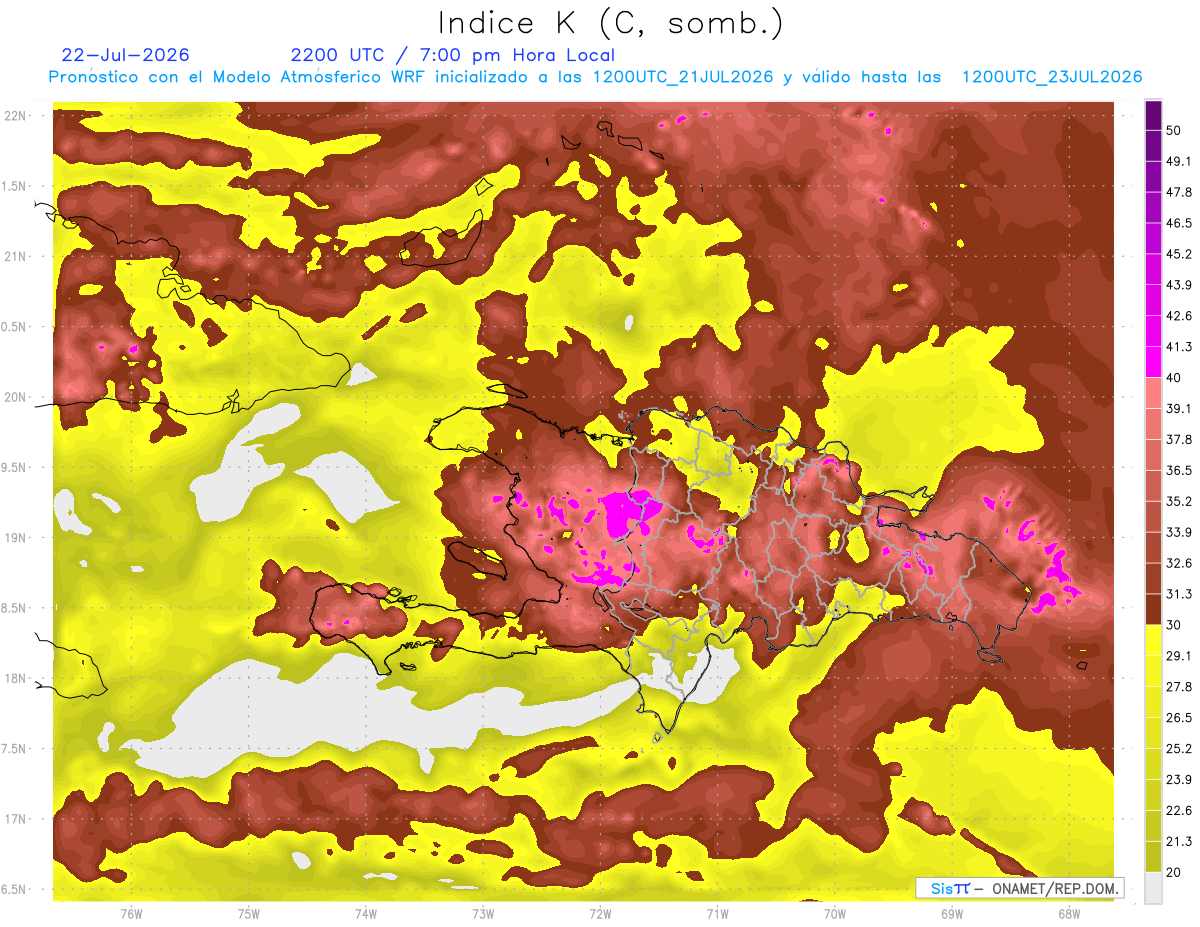Click the '36.5' color scale value
The image size is (1200, 927).
click(x=1181, y=470)
